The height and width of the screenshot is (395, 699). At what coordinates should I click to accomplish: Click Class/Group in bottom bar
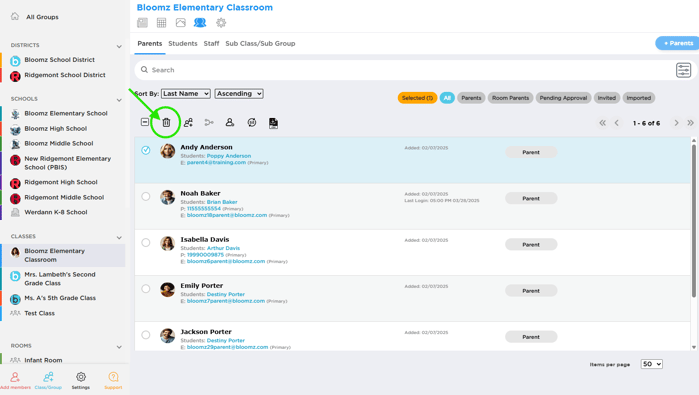[x=48, y=381]
